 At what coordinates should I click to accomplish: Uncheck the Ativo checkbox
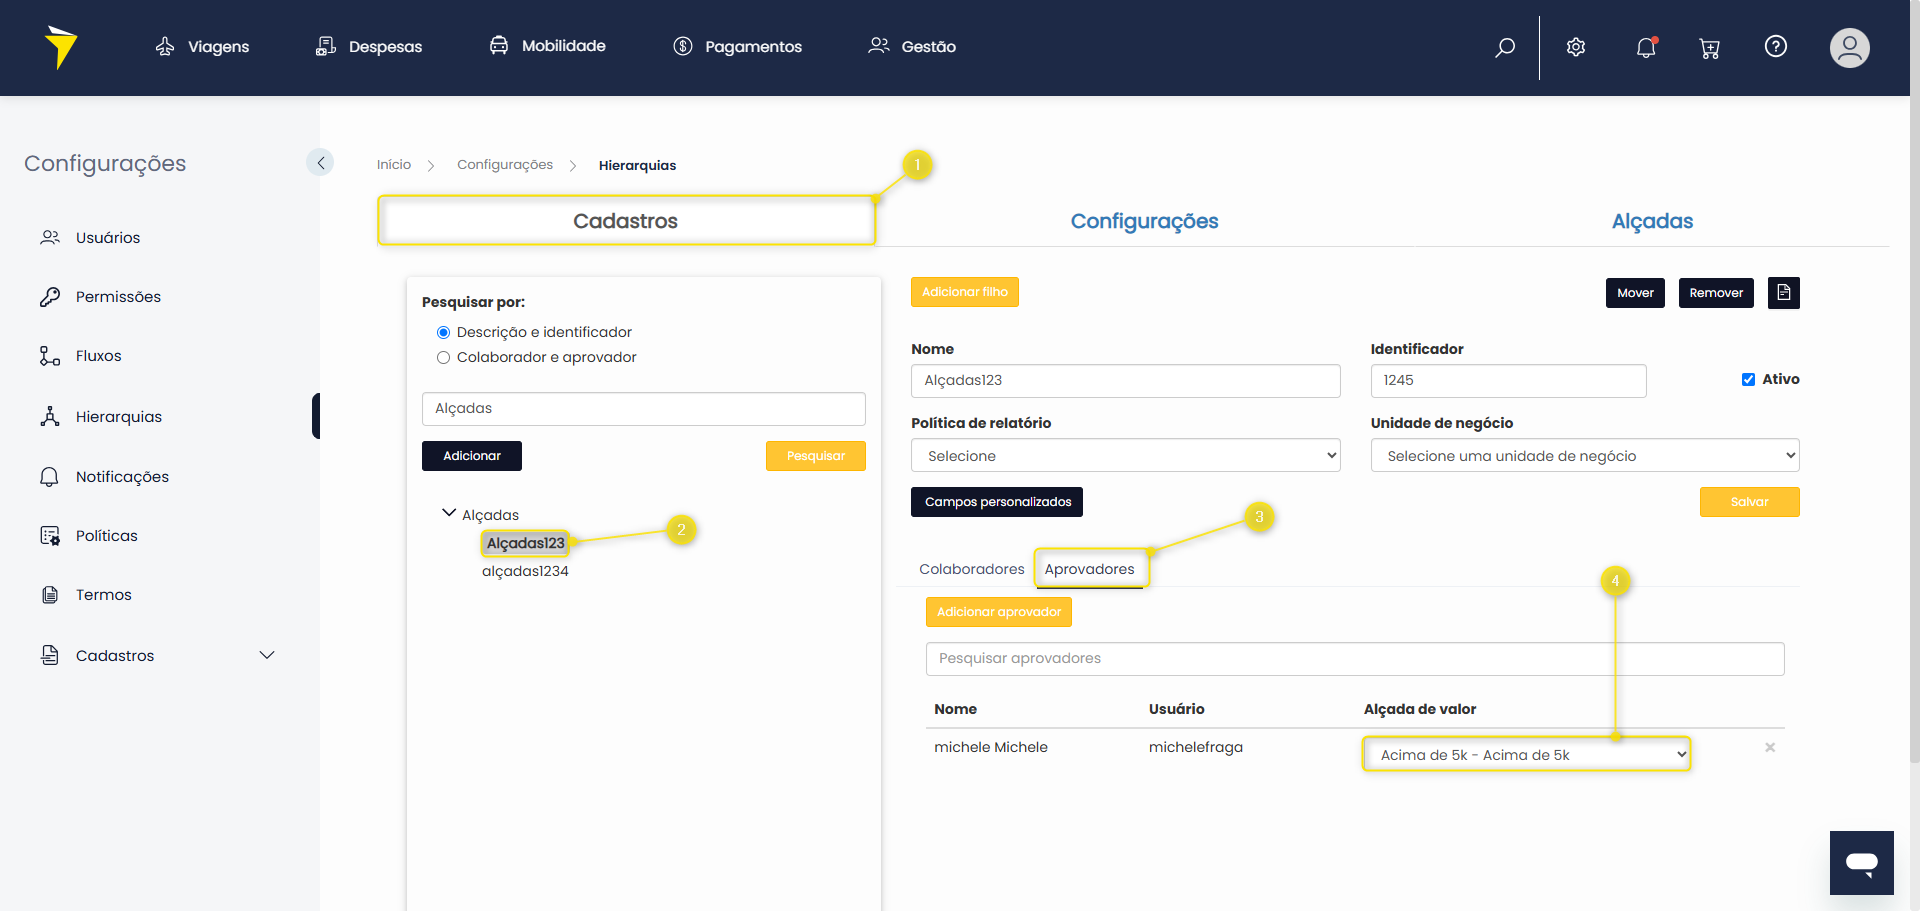click(1748, 379)
